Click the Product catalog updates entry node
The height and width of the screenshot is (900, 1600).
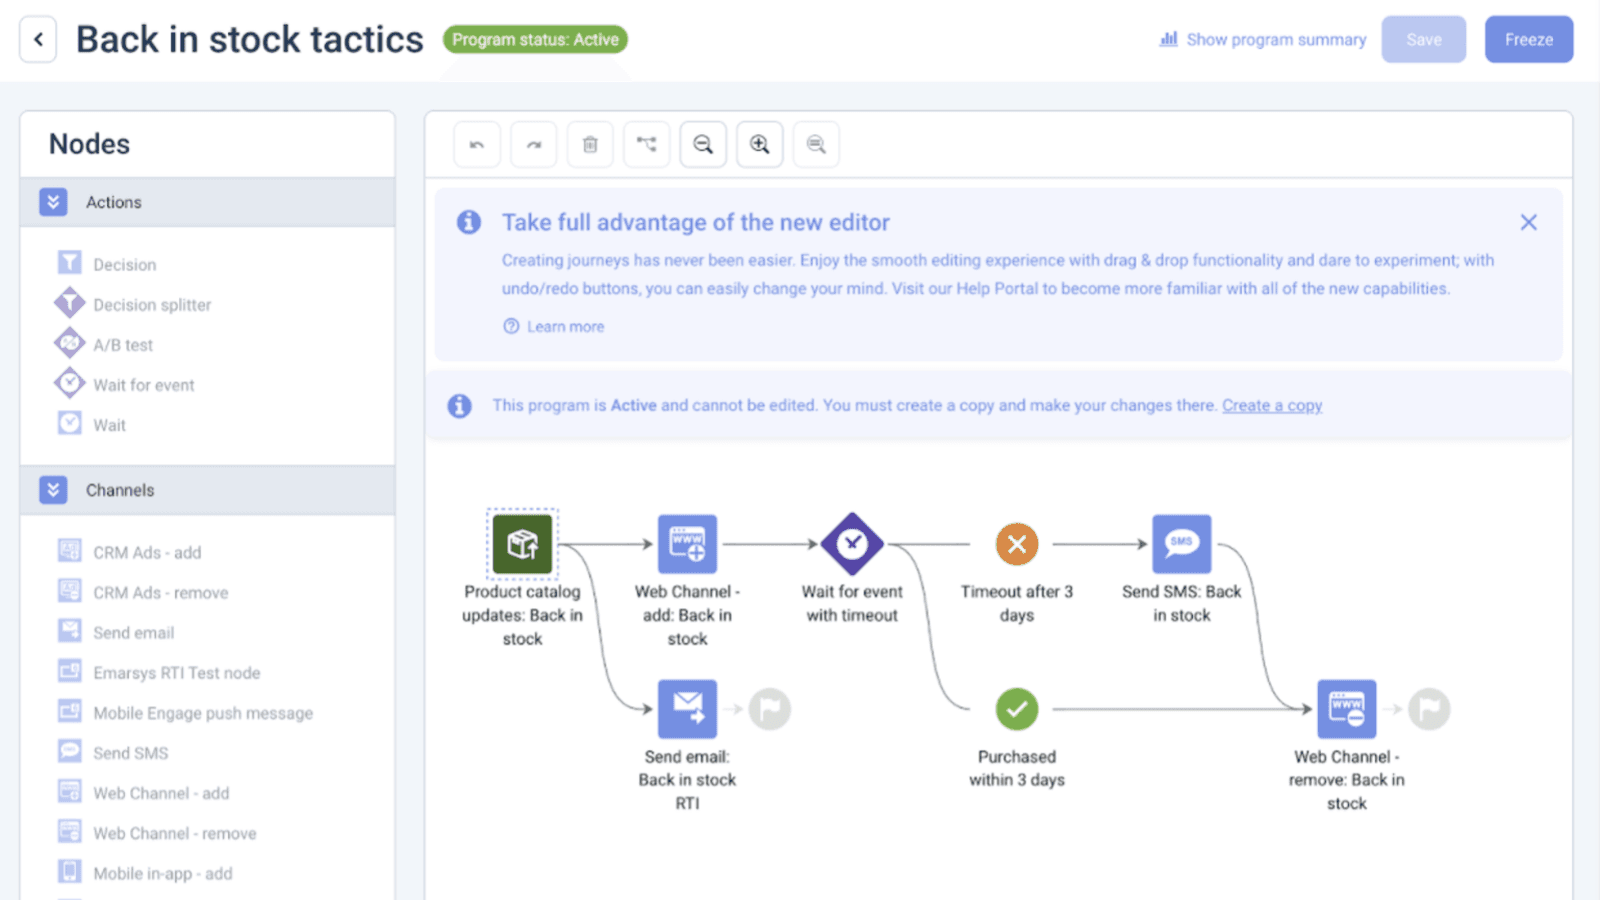521,544
